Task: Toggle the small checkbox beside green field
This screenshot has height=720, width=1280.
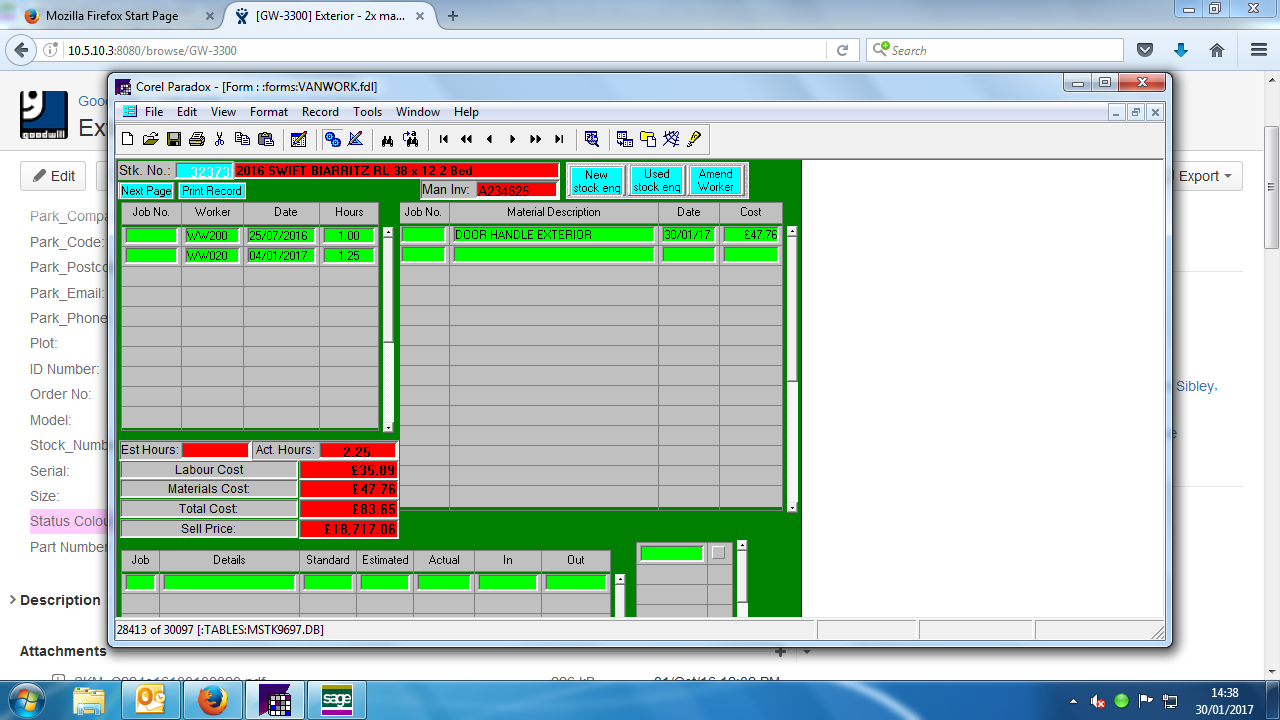Action: pos(718,553)
